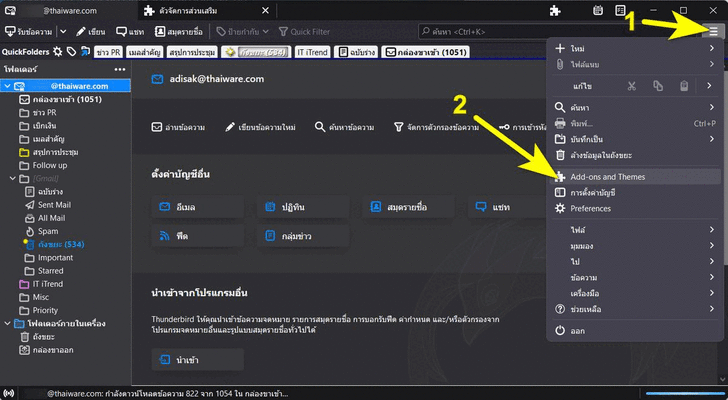
Task: Collapse โฟลเดอร์ภายในเครื่อง local folders
Action: tap(7, 323)
